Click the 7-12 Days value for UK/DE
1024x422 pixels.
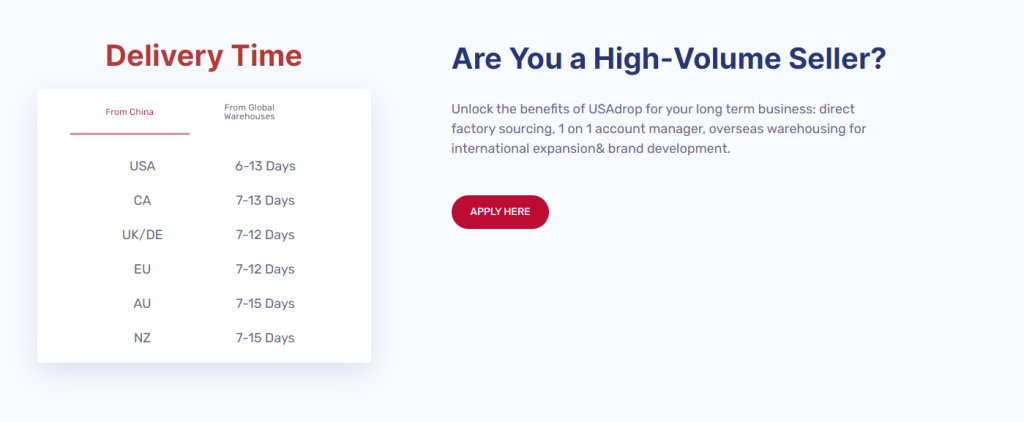[x=265, y=235]
